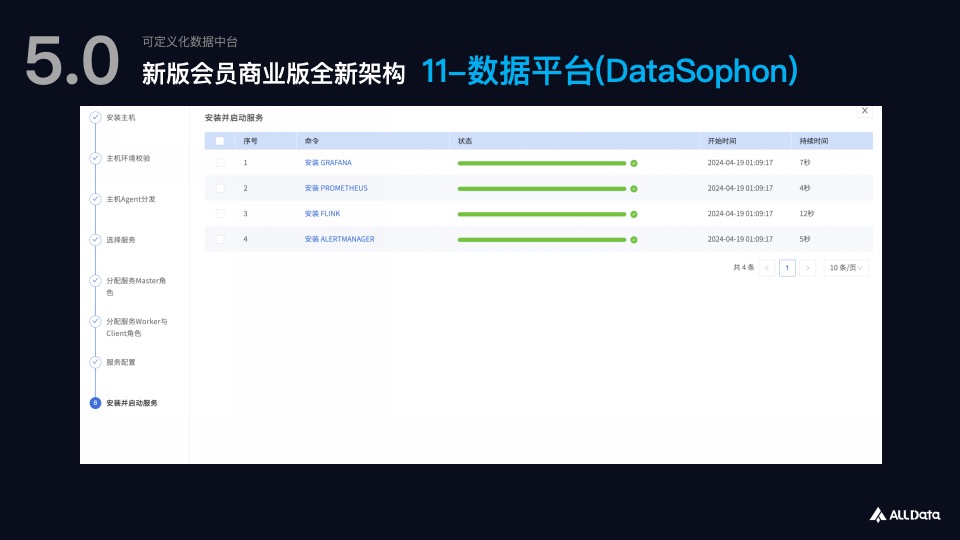The image size is (960, 540).
Task: Click the ALERTMANAGER install progress bar
Action: [542, 240]
